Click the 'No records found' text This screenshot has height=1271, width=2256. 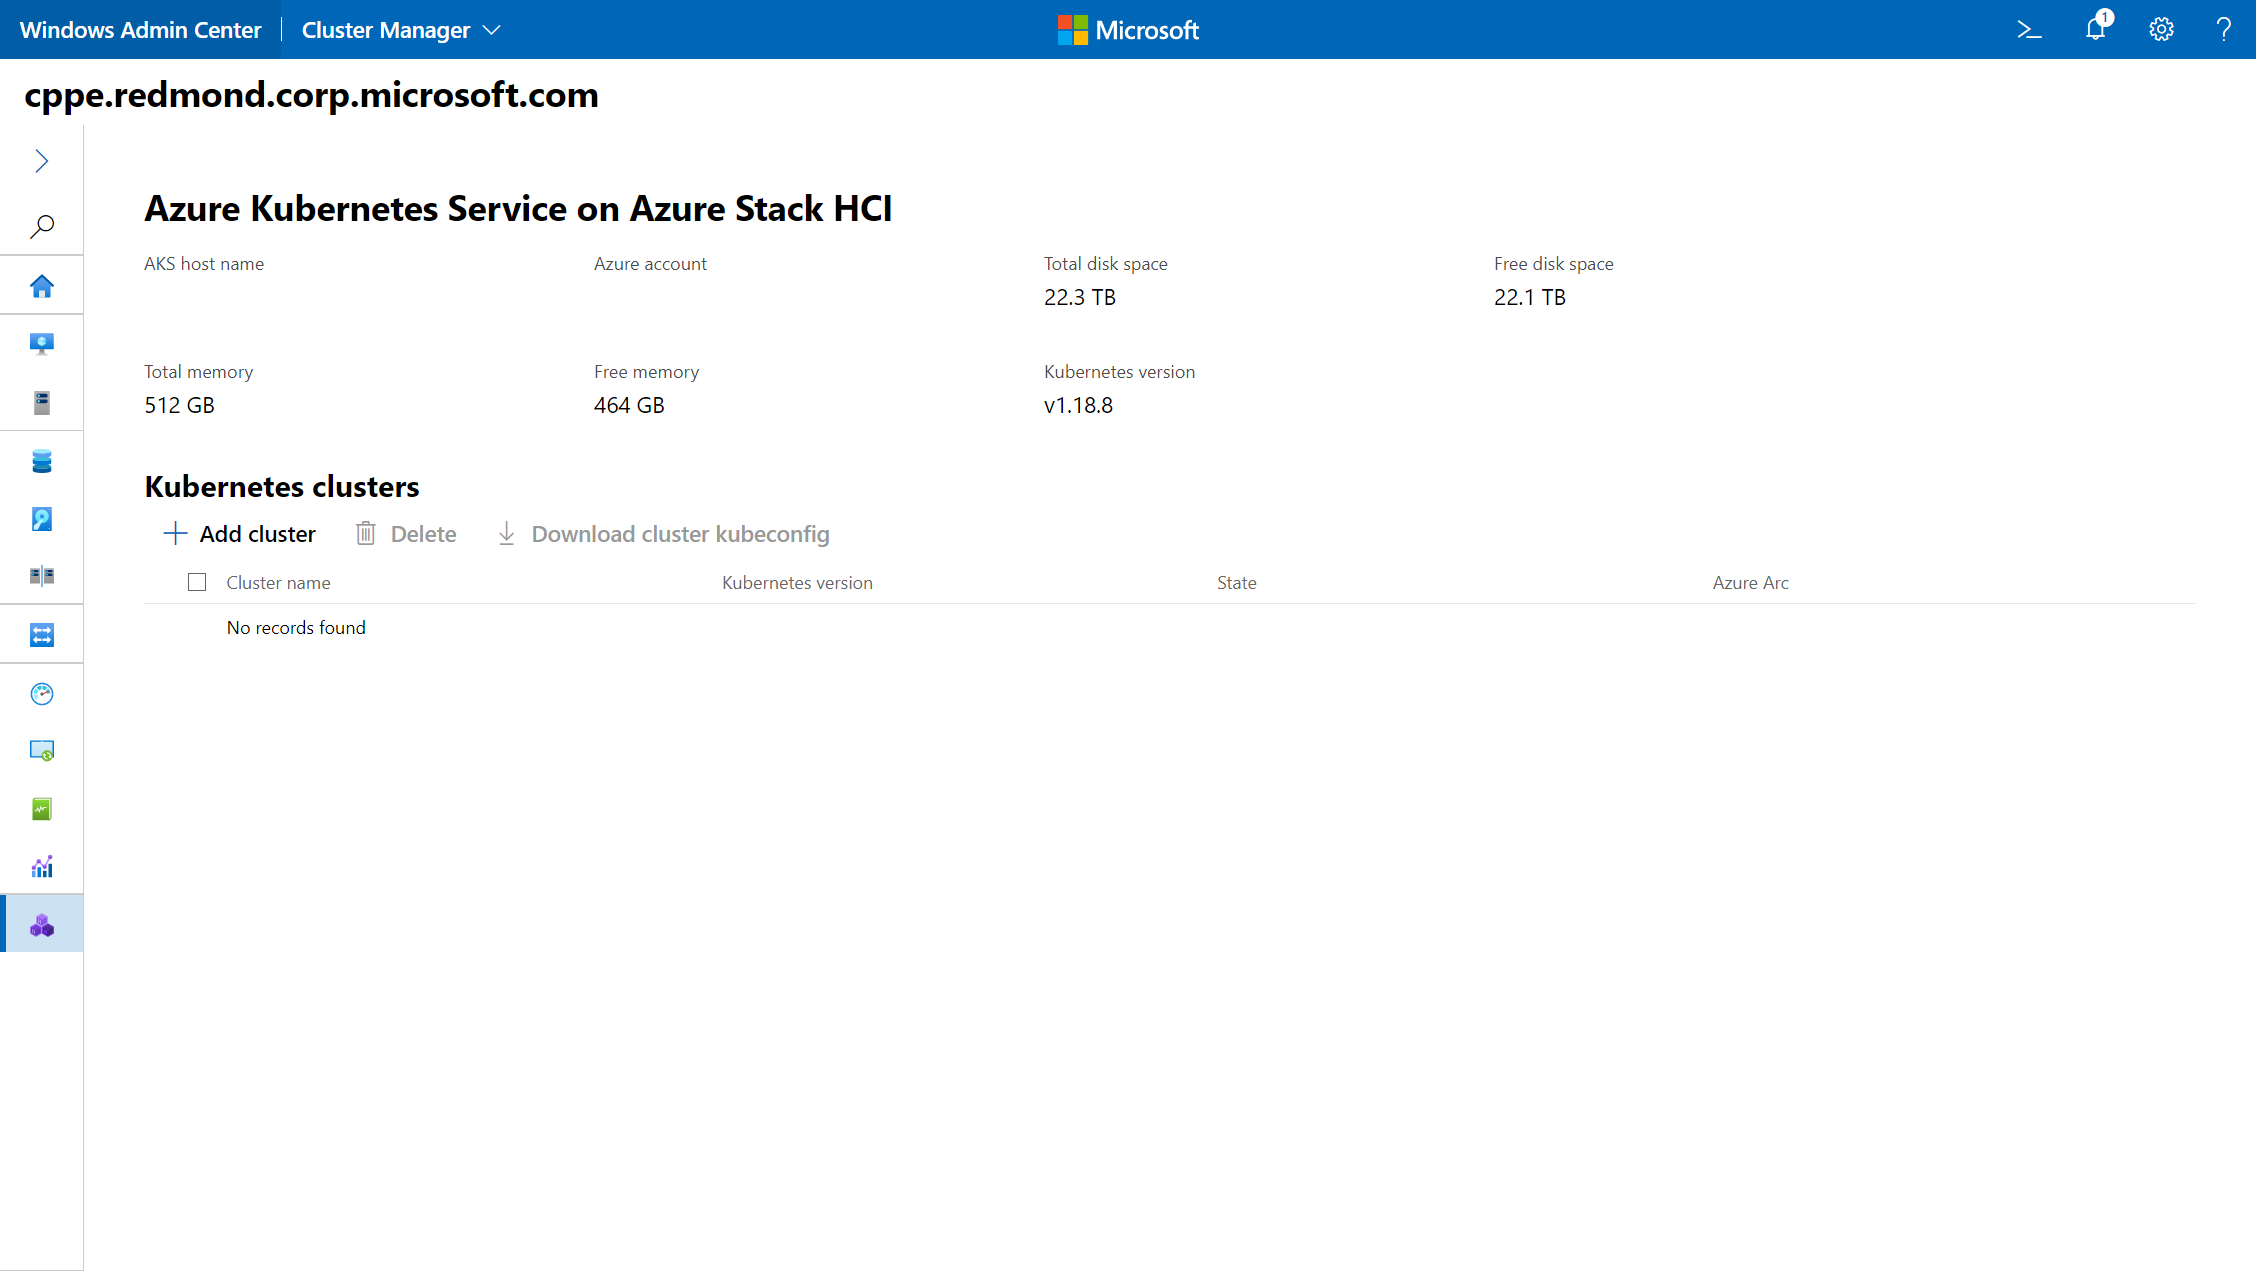(x=296, y=628)
